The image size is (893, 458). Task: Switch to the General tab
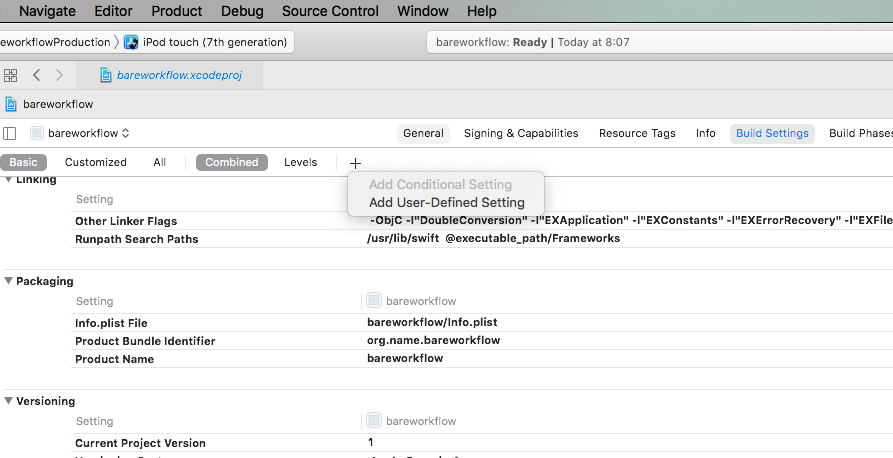pyautogui.click(x=423, y=133)
